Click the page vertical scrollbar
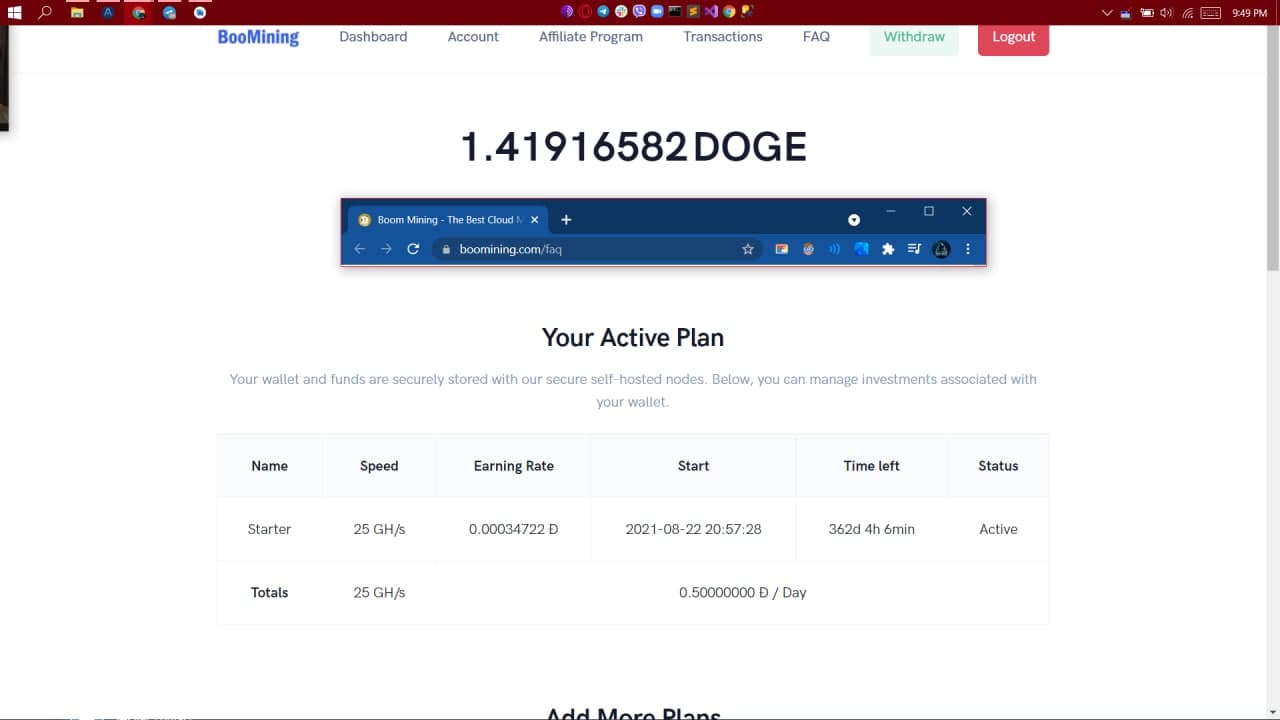The height and width of the screenshot is (720, 1280). pos(1272,150)
